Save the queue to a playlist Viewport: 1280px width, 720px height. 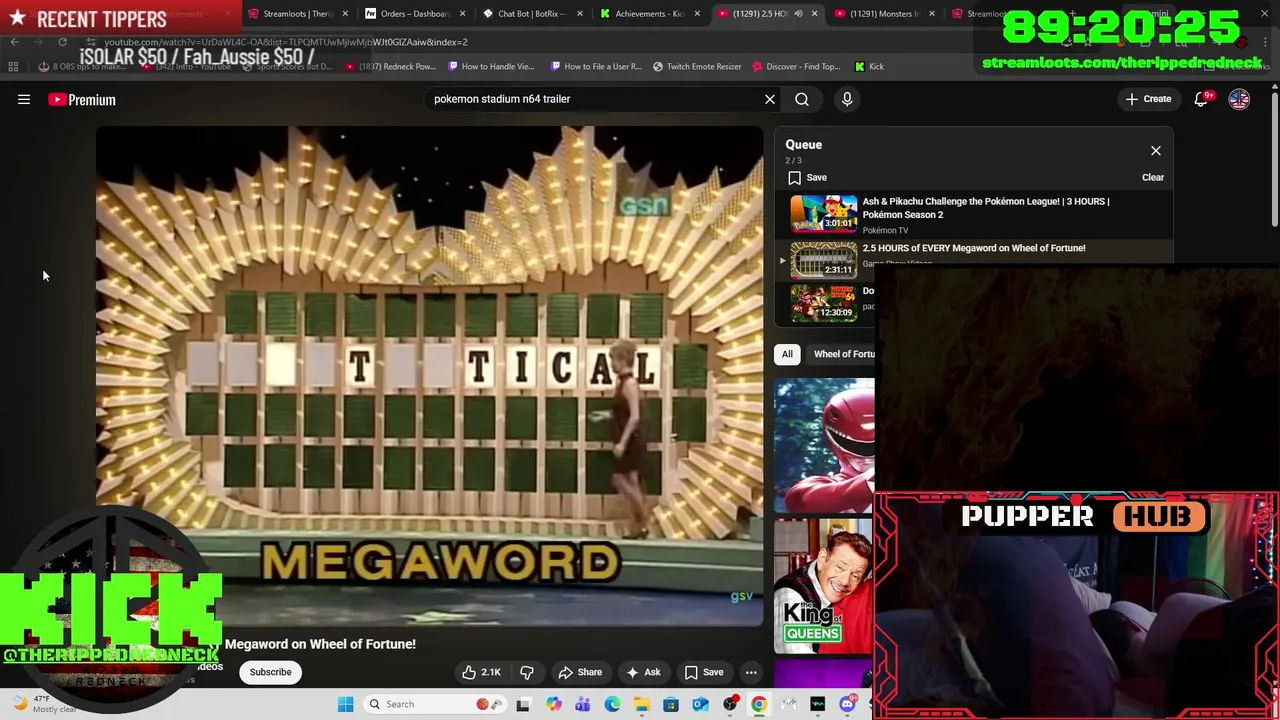(x=807, y=177)
